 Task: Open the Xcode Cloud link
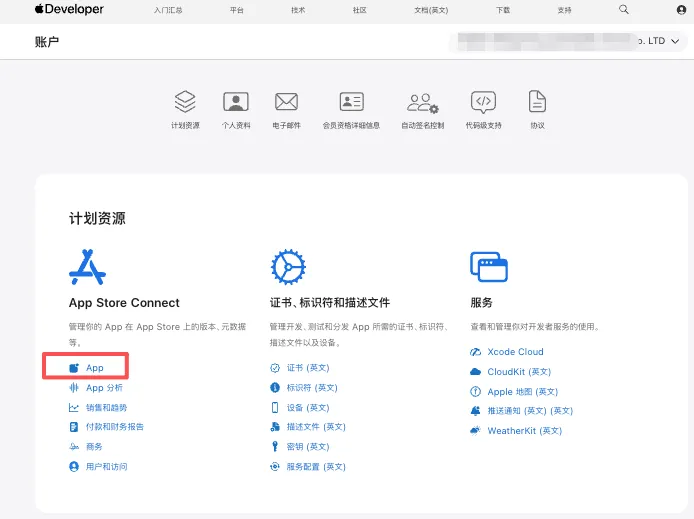pos(515,352)
